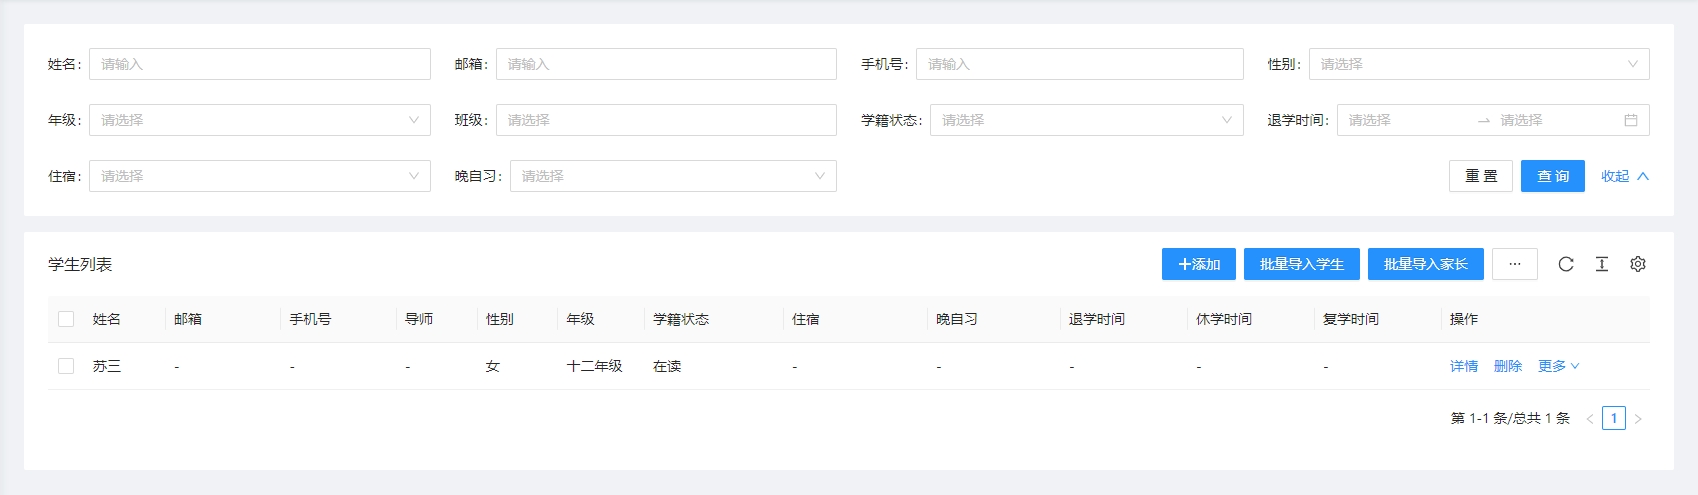This screenshot has width=1698, height=495.
Task: Collapse search filters with 收起
Action: click(x=1624, y=176)
